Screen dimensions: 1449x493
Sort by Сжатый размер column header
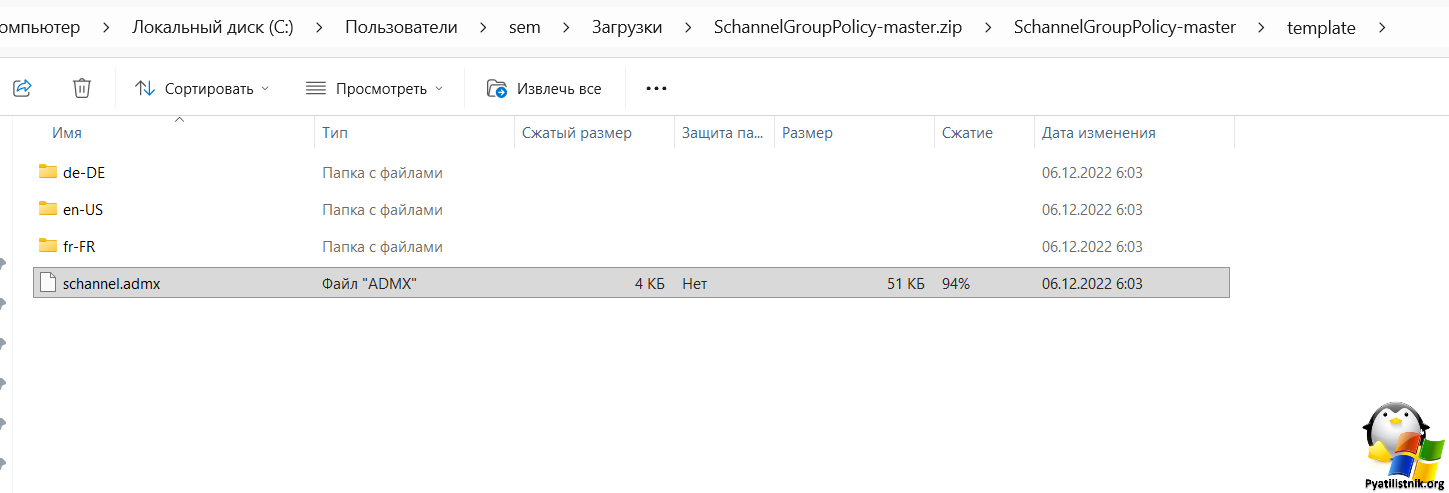(x=576, y=133)
